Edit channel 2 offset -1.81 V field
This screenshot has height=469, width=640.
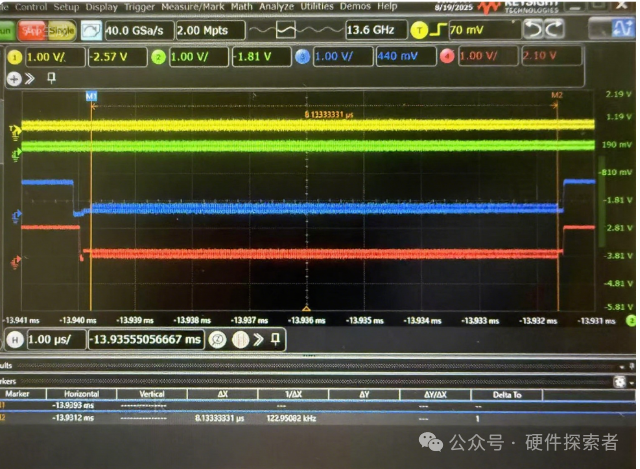pyautogui.click(x=262, y=57)
